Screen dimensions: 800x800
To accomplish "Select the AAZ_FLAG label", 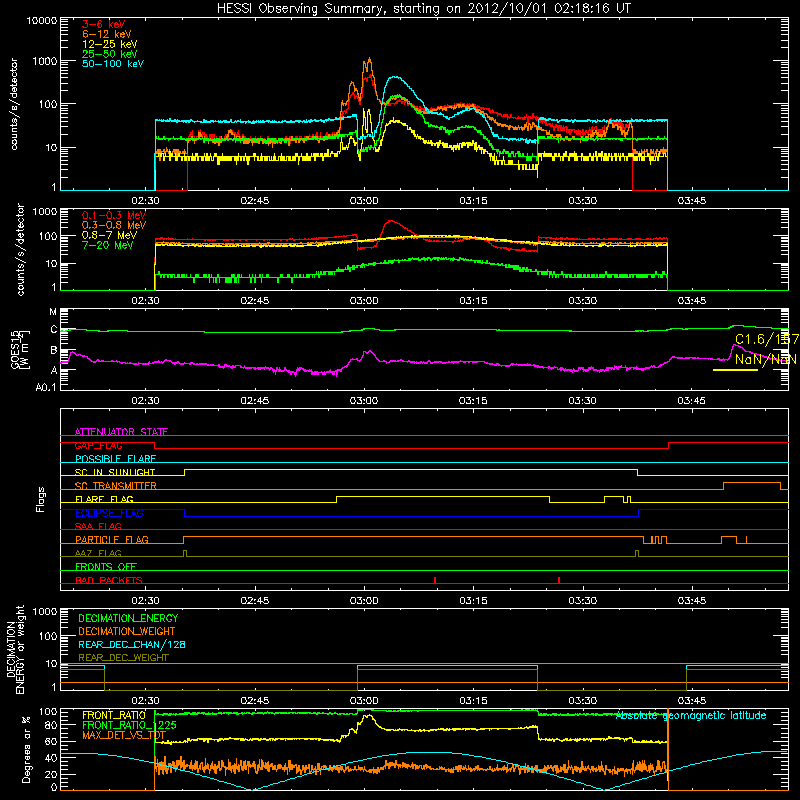I will 98,553.
